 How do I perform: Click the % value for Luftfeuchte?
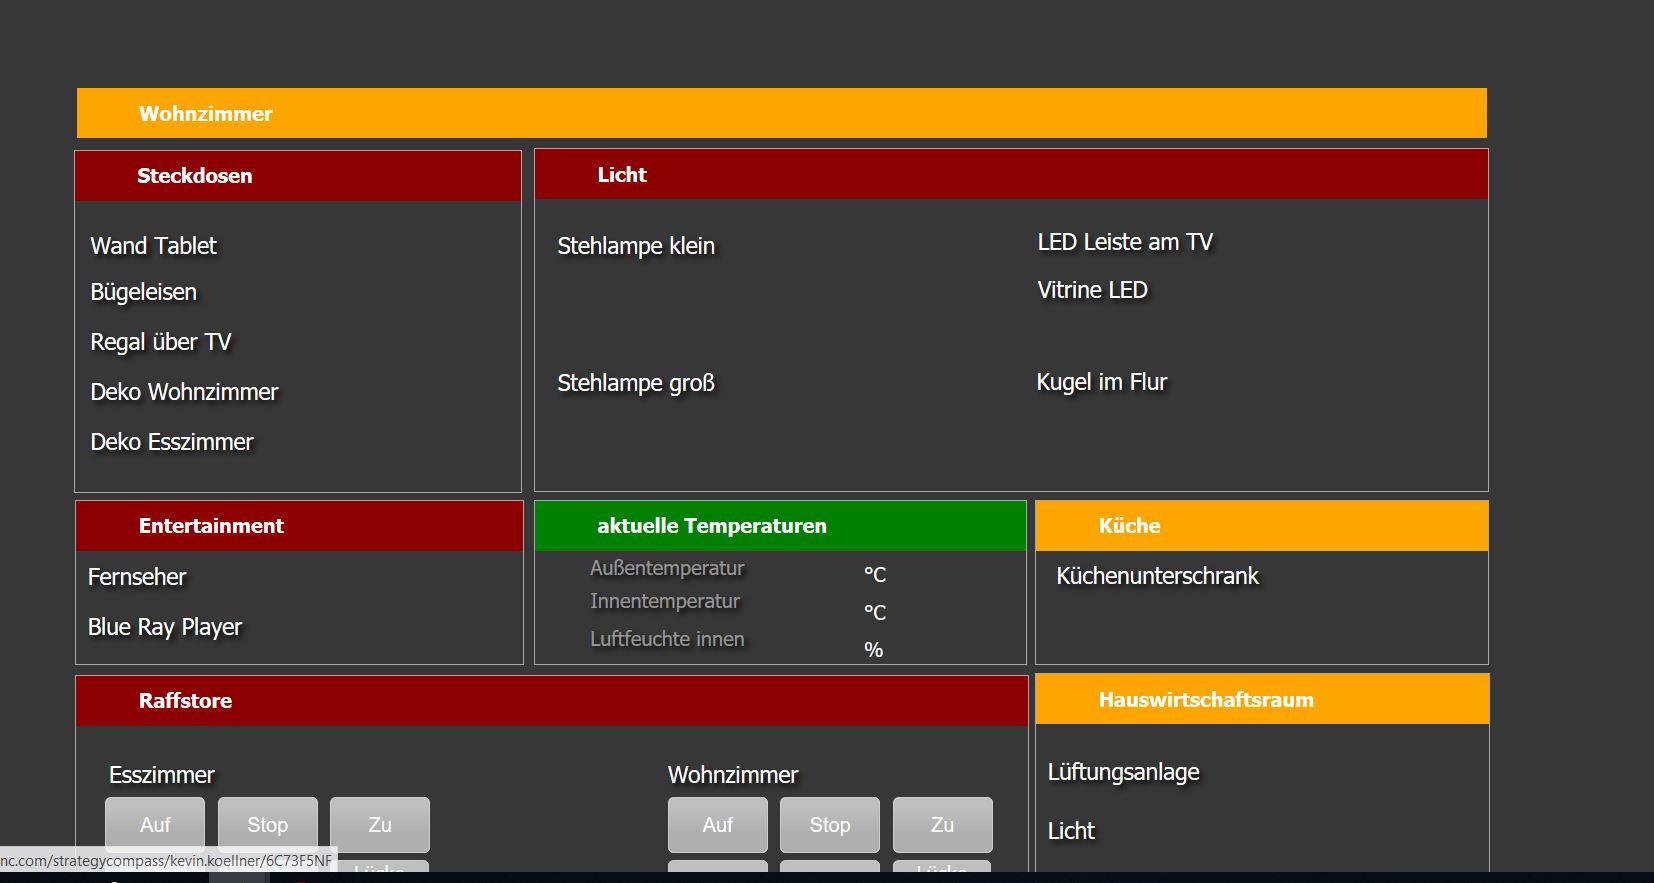tap(874, 650)
